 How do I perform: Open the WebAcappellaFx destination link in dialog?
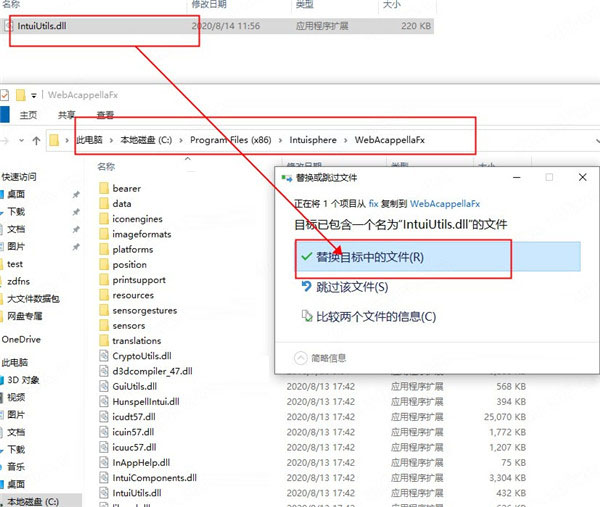point(446,200)
